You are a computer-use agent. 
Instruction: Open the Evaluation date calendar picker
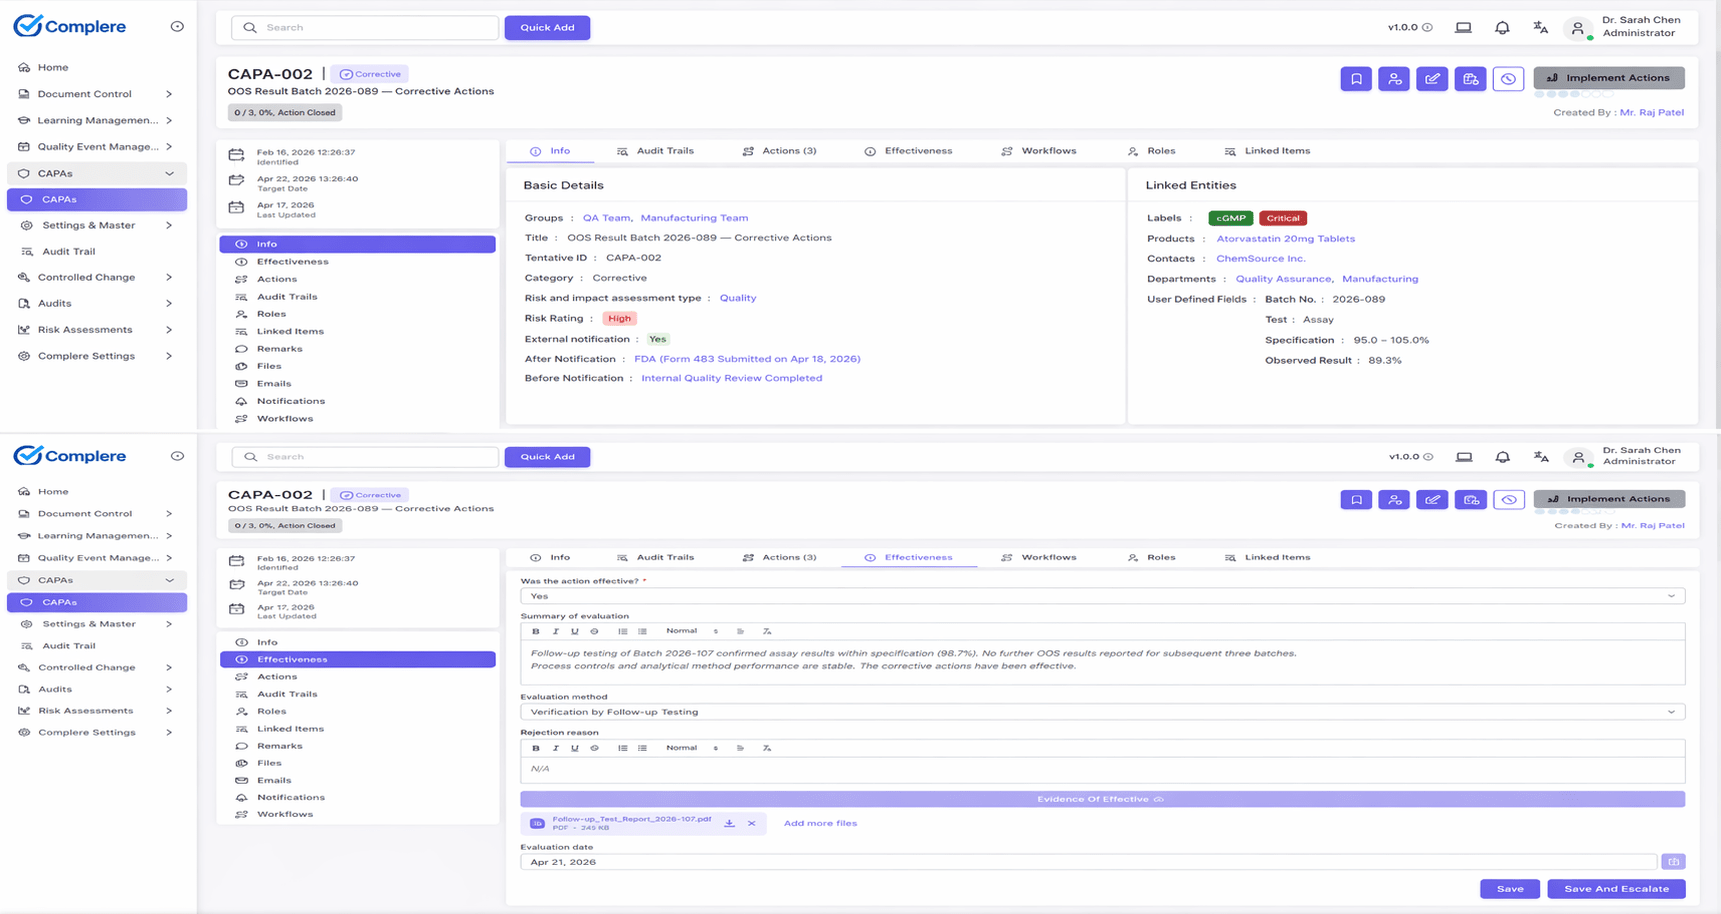coord(1672,862)
